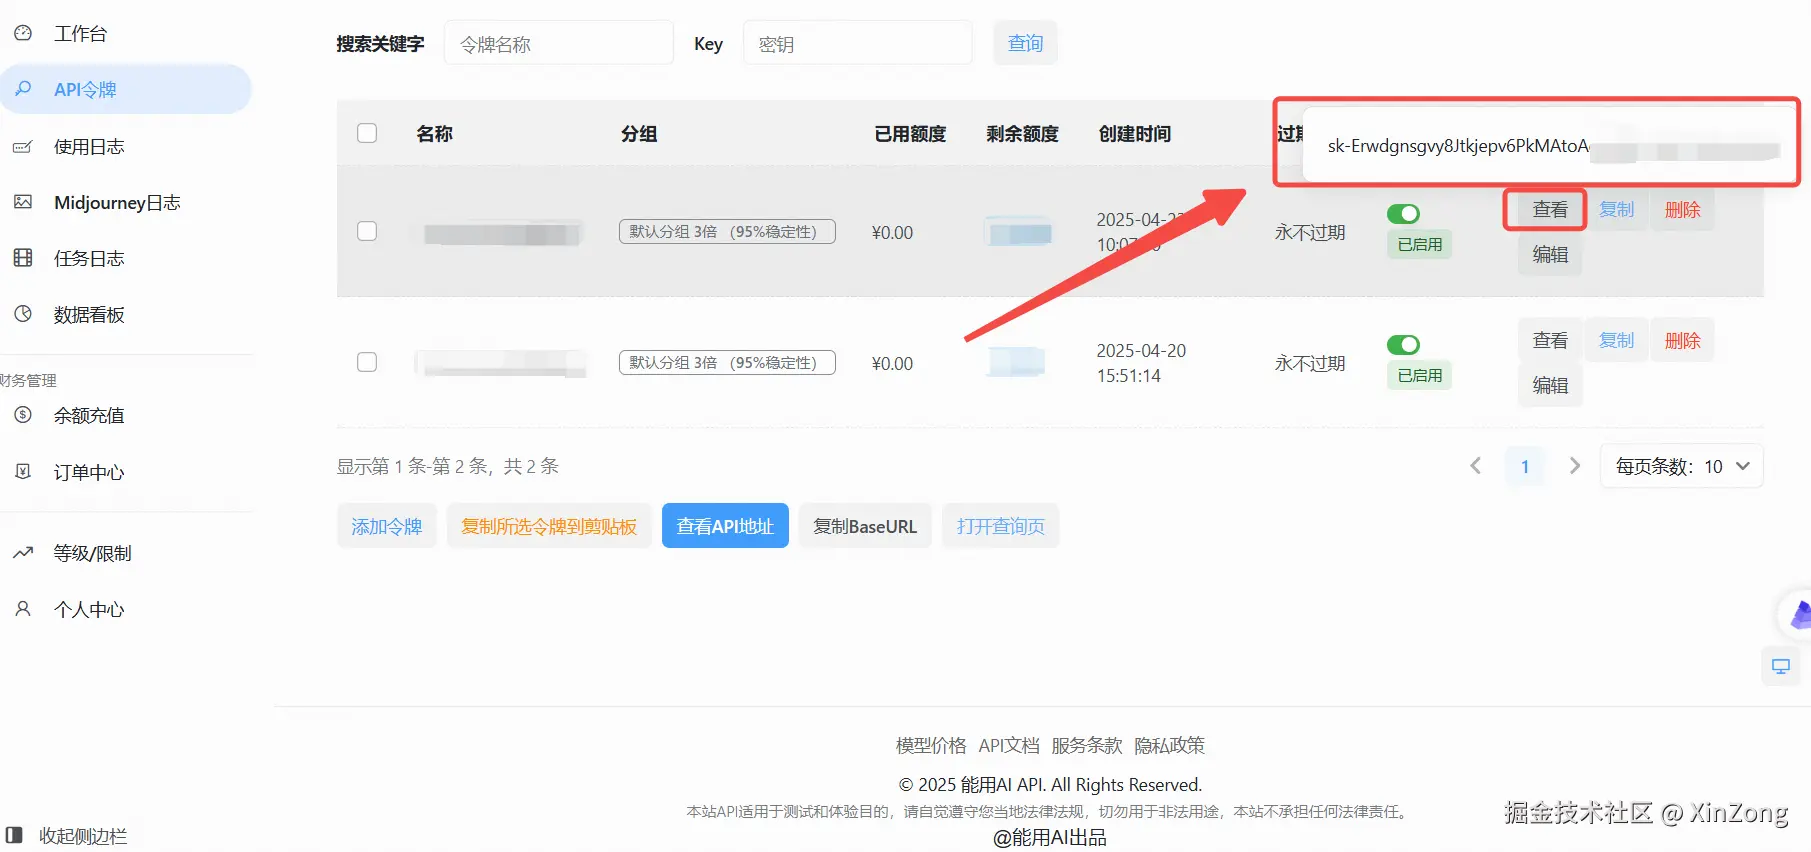Image resolution: width=1811 pixels, height=852 pixels.
Task: Click the 已用额度 column header
Action: (910, 133)
